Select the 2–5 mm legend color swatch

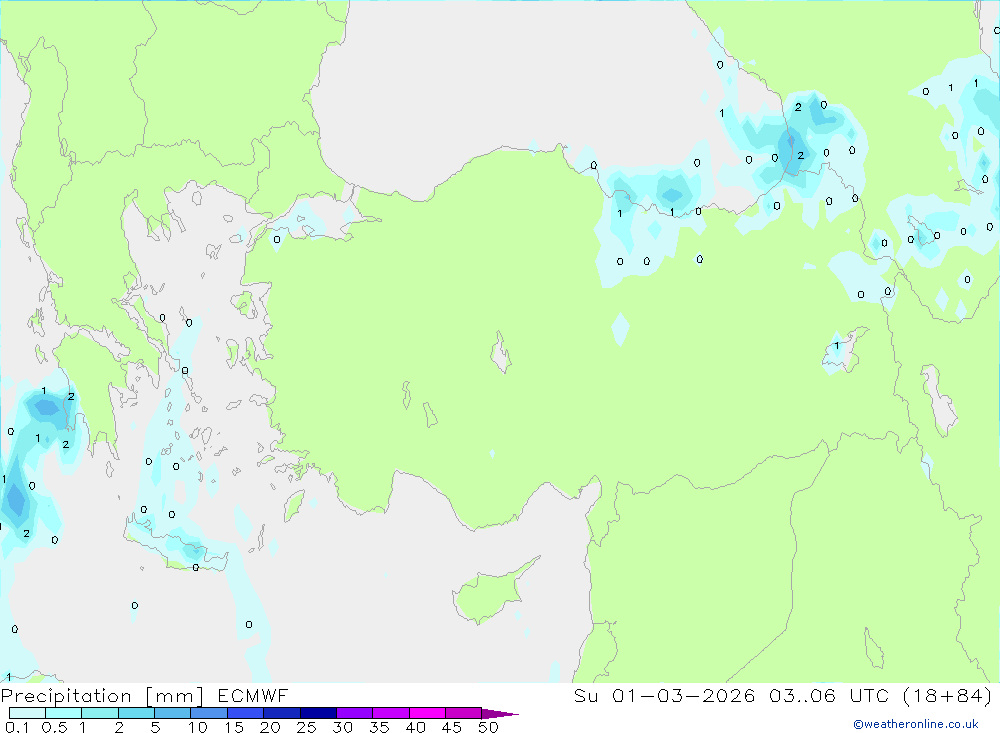click(x=136, y=713)
